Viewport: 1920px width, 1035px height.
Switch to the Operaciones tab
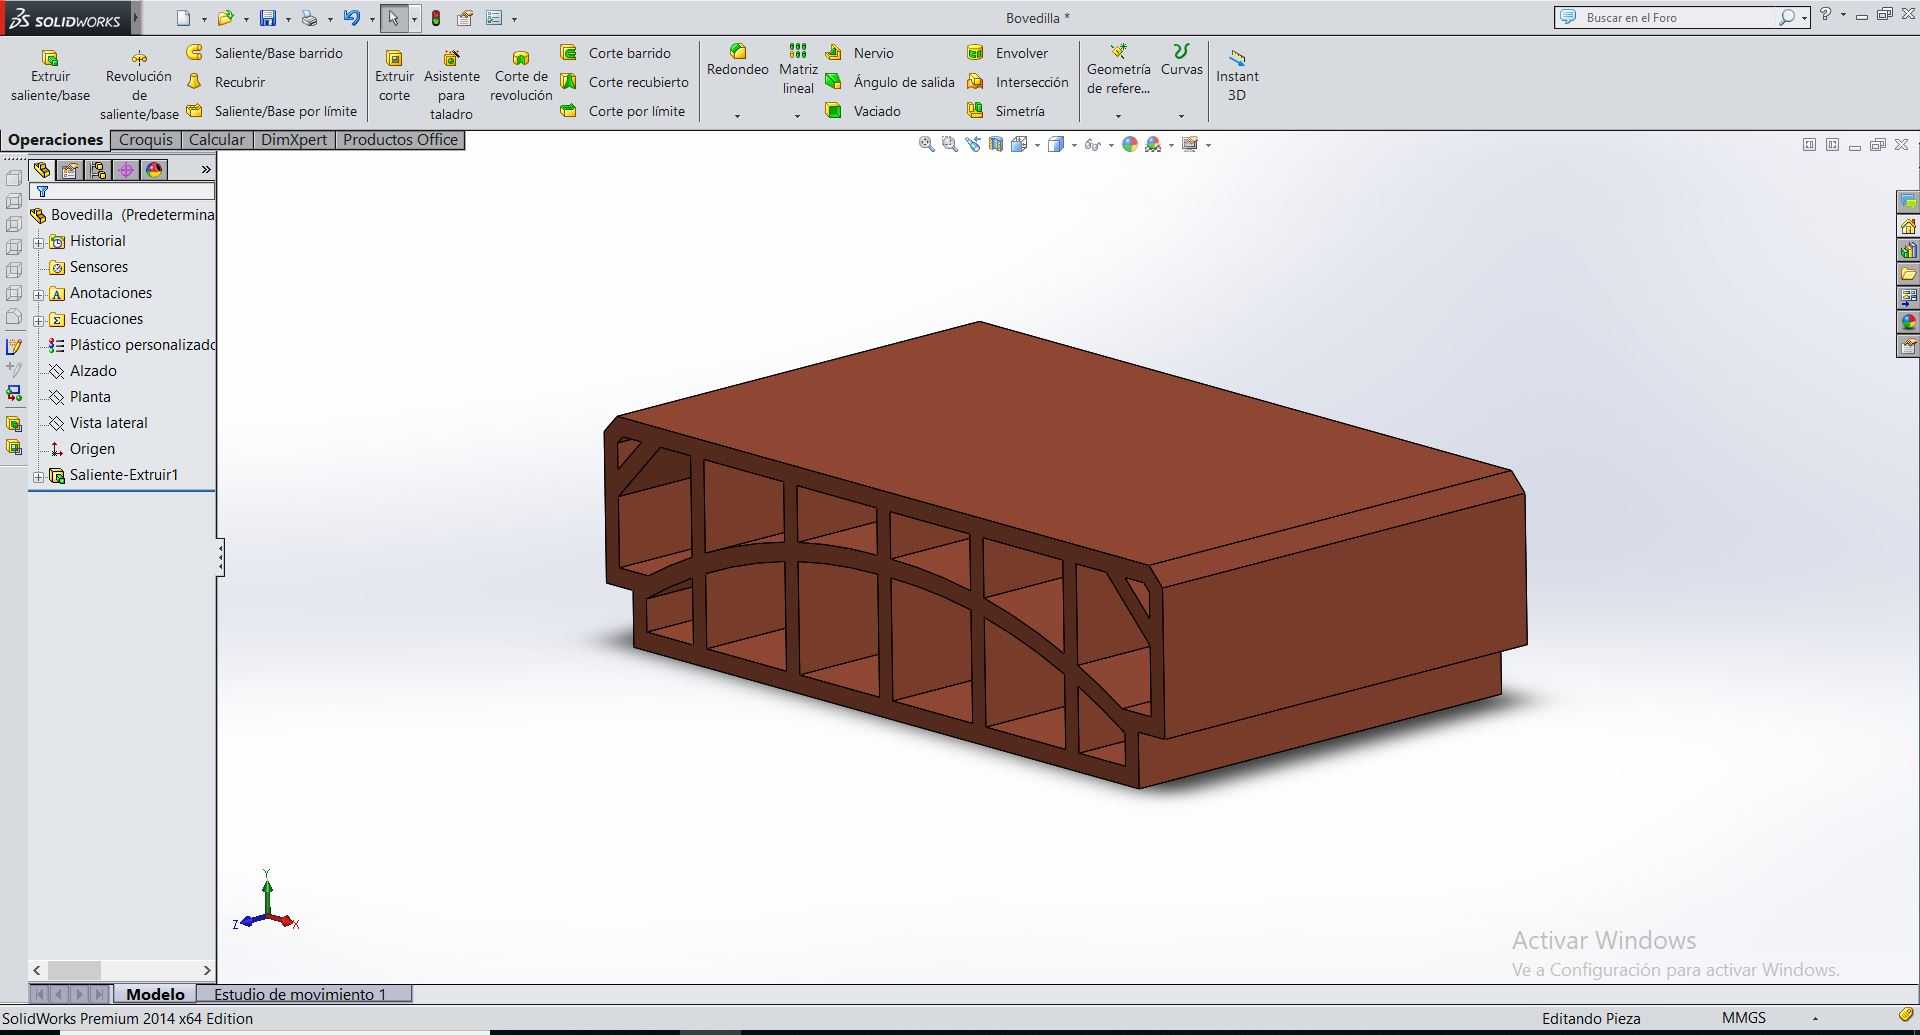pyautogui.click(x=56, y=140)
